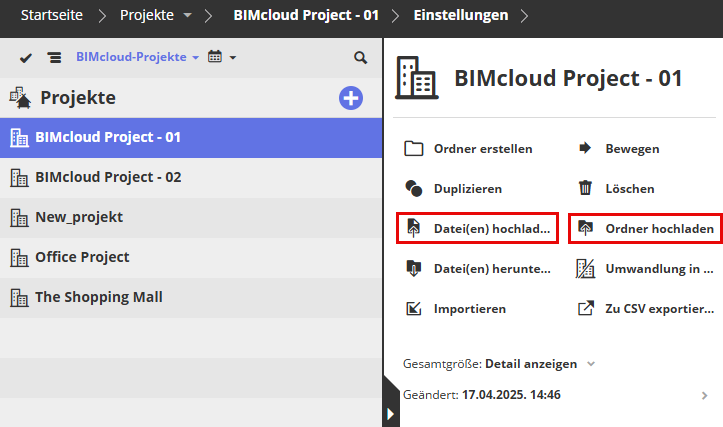Click Löschen action
This screenshot has height=427, width=723.
630,189
